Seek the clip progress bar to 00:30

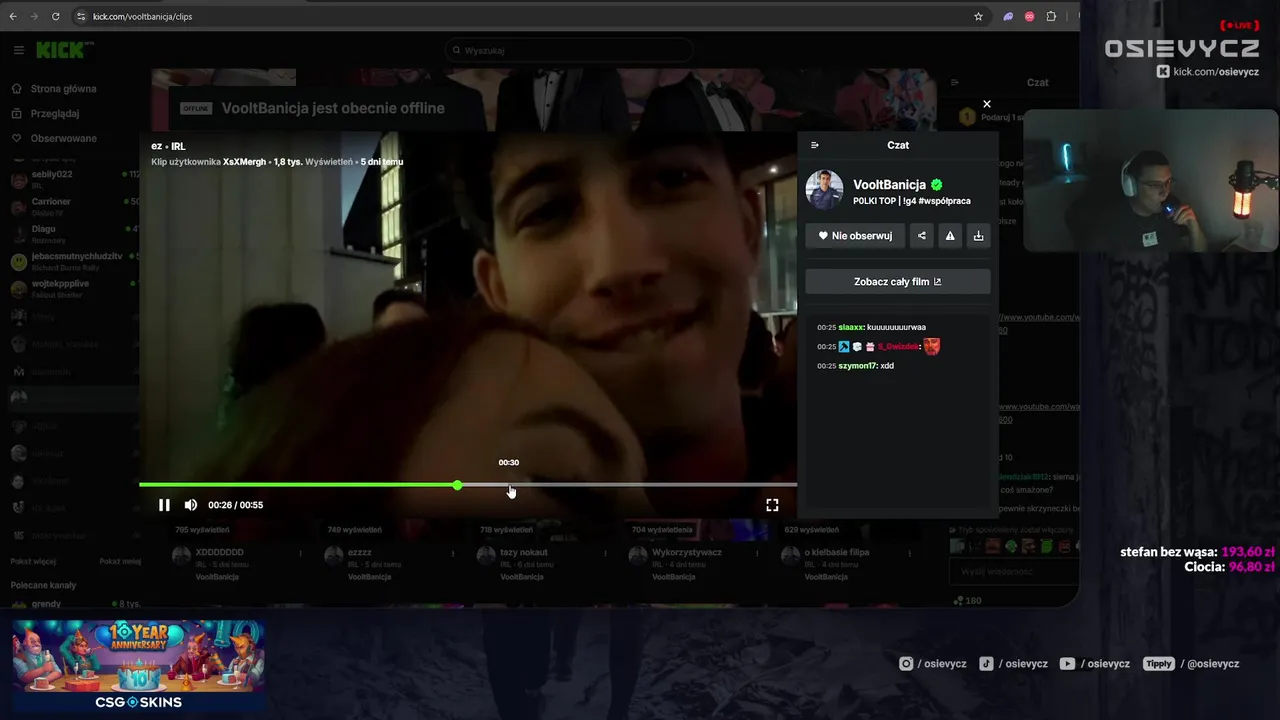pos(509,485)
